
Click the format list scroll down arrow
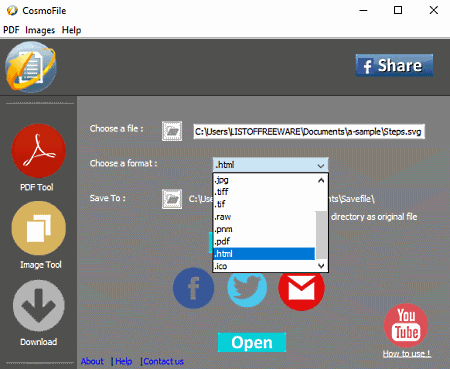point(321,266)
